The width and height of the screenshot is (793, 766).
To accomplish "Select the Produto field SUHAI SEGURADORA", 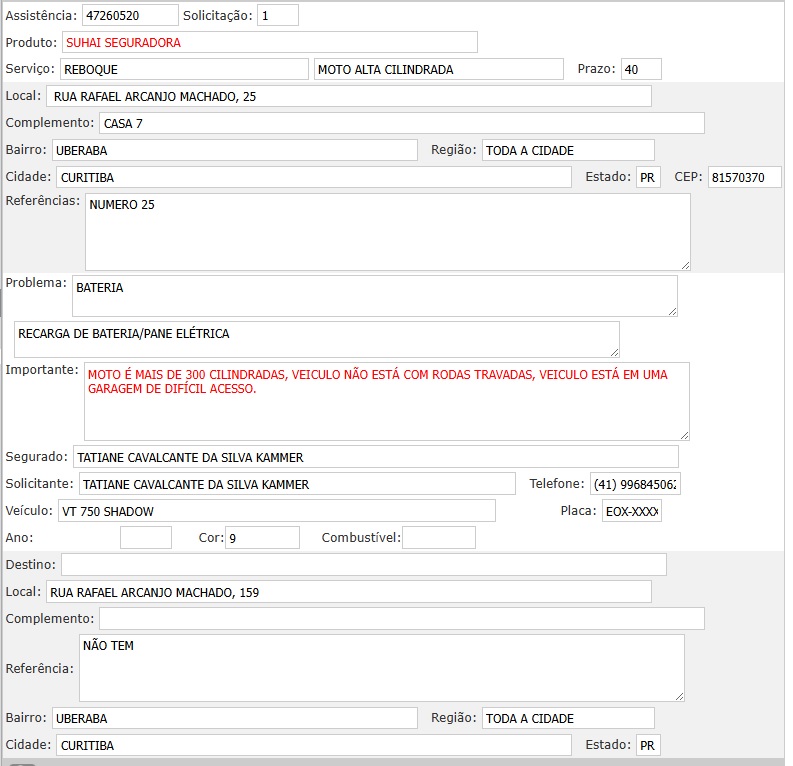I will coord(270,42).
